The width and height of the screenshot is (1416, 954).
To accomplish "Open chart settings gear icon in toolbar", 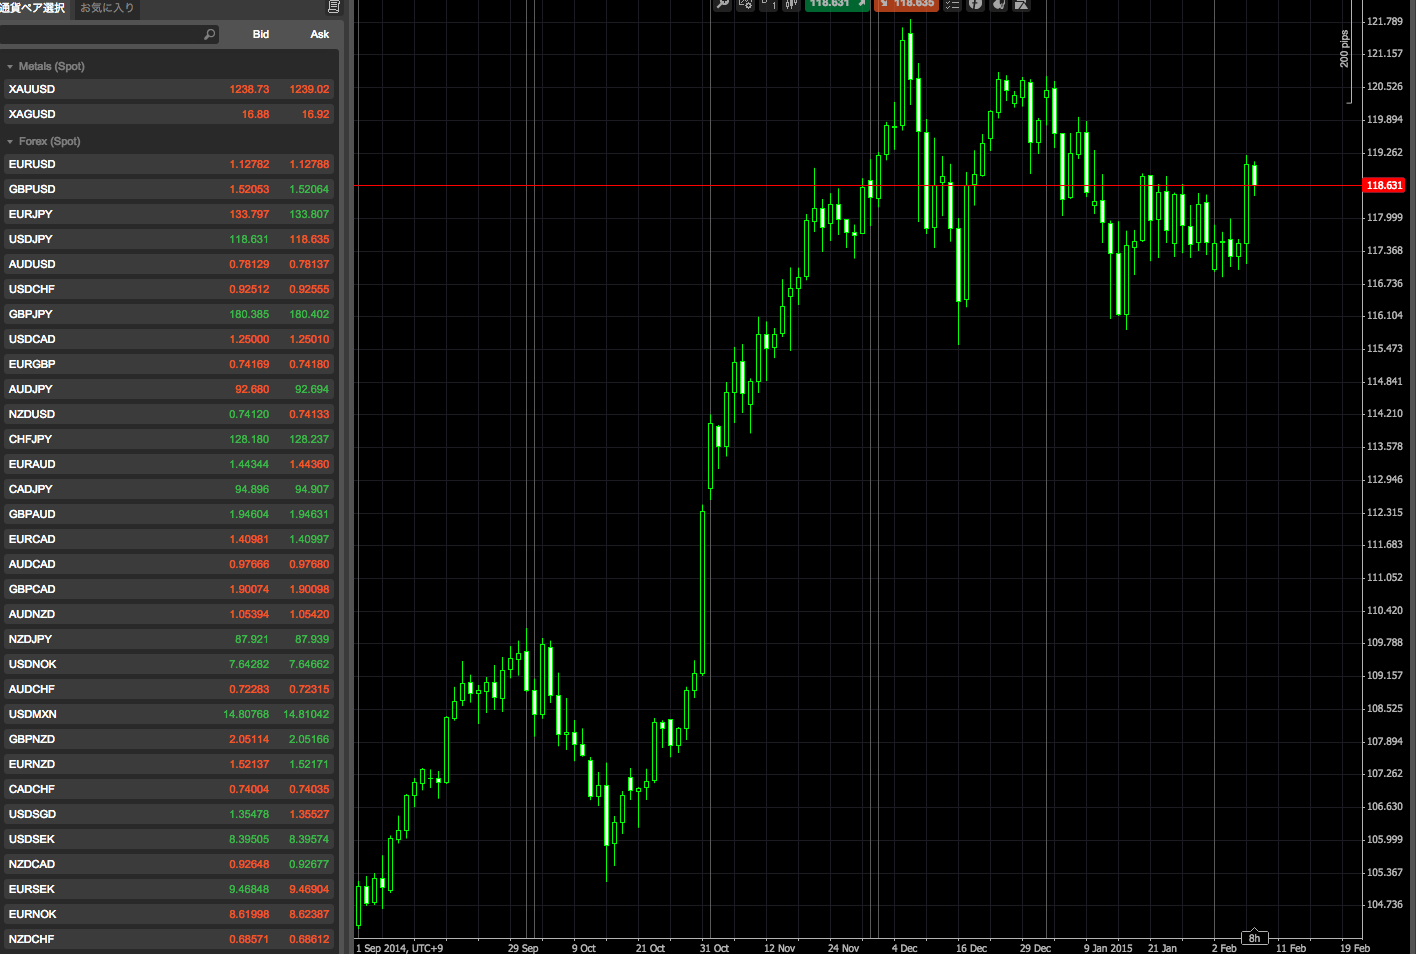I will [746, 4].
